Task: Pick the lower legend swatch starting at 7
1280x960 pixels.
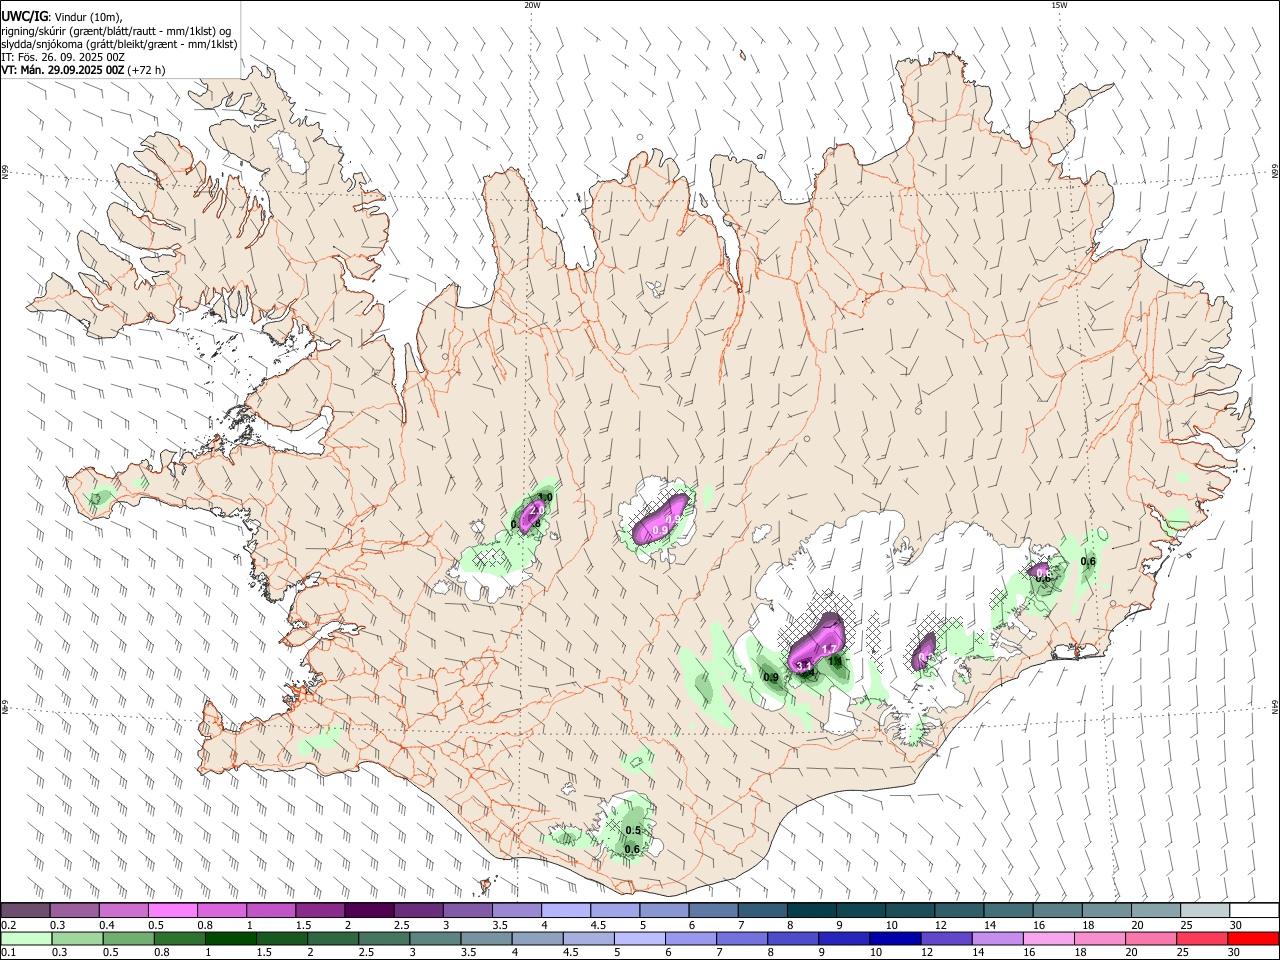Action: (741, 938)
